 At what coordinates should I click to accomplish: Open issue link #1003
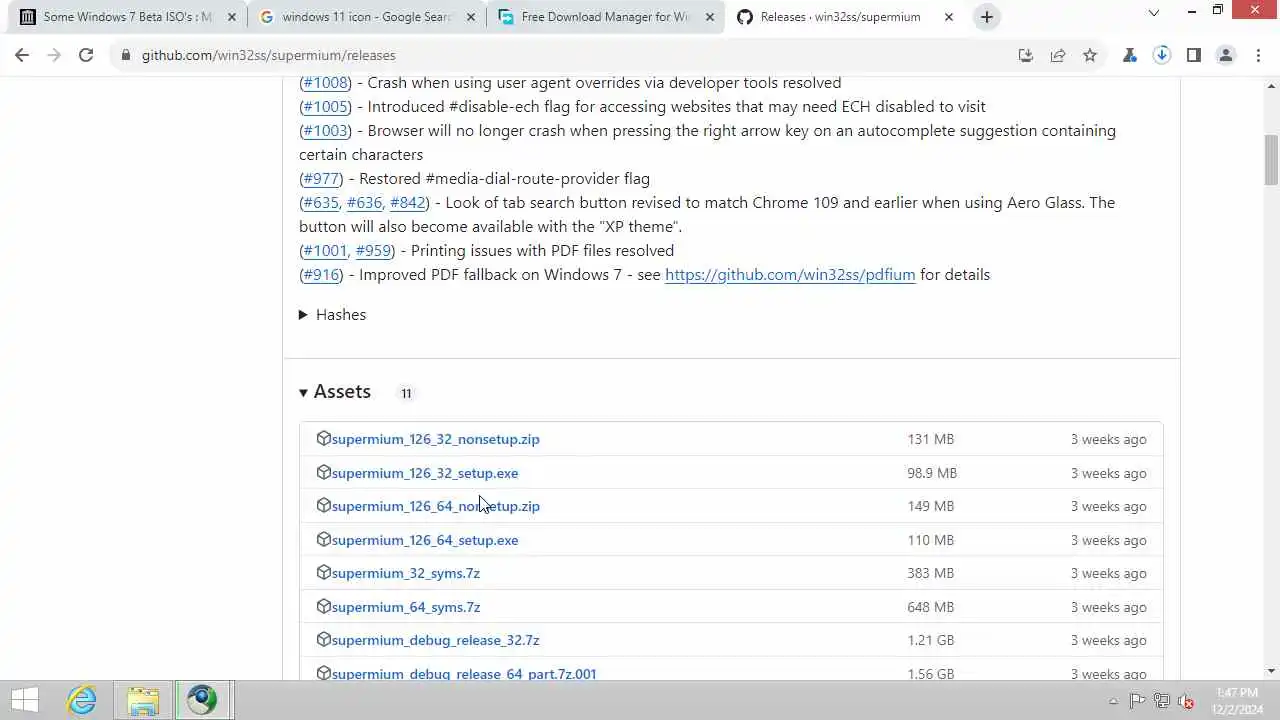[326, 131]
